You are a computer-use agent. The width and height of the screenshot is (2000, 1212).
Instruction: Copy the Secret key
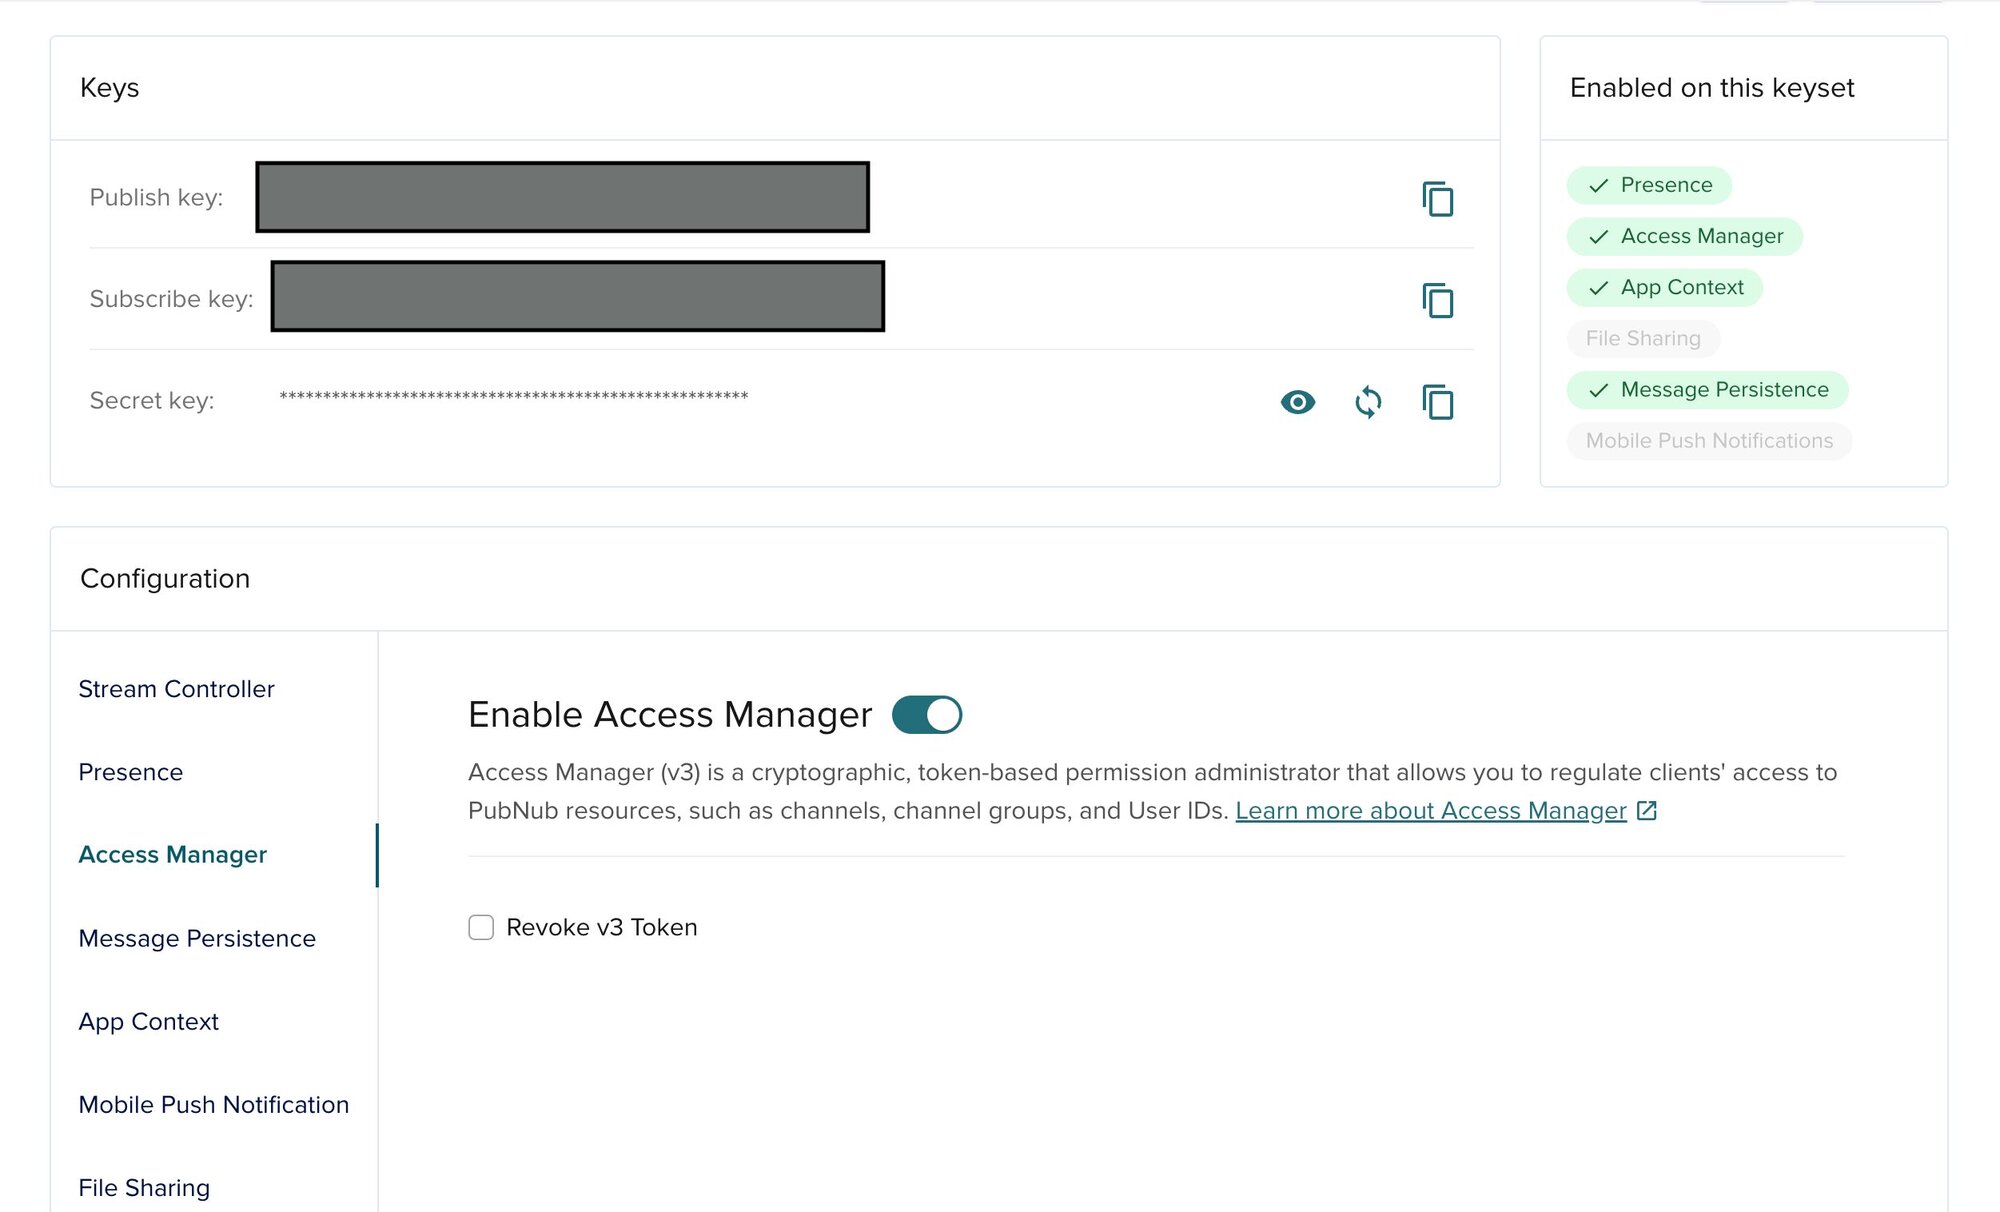pos(1437,402)
